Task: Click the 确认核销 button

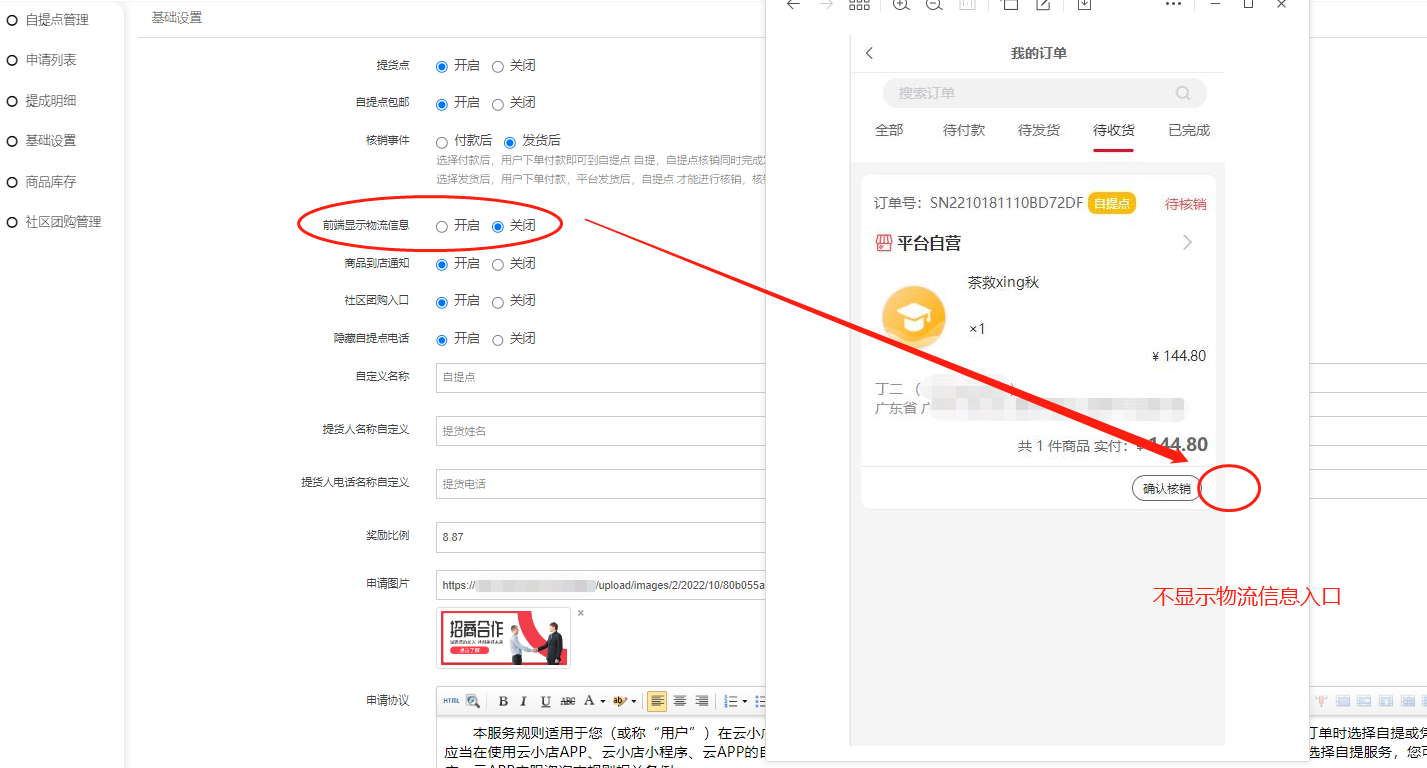Action: click(1166, 488)
